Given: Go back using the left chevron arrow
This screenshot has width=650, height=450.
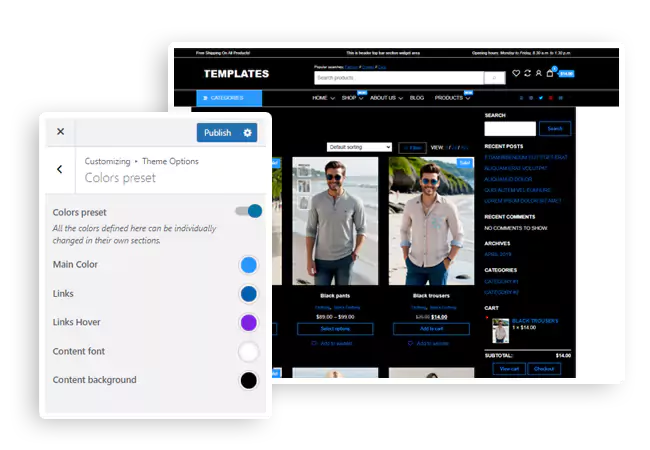Looking at the screenshot, I should tap(60, 169).
